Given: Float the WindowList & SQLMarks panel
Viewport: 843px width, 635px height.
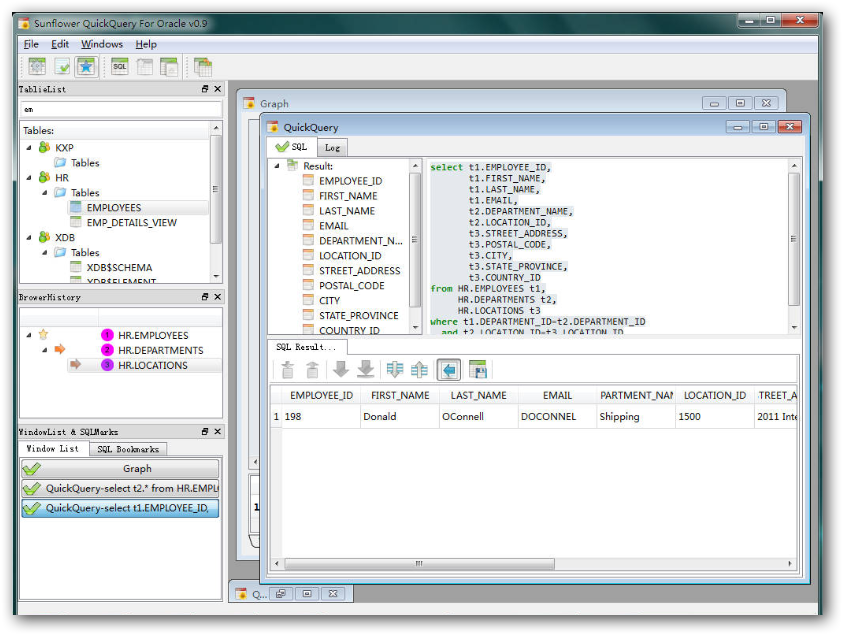Looking at the screenshot, I should [205, 431].
